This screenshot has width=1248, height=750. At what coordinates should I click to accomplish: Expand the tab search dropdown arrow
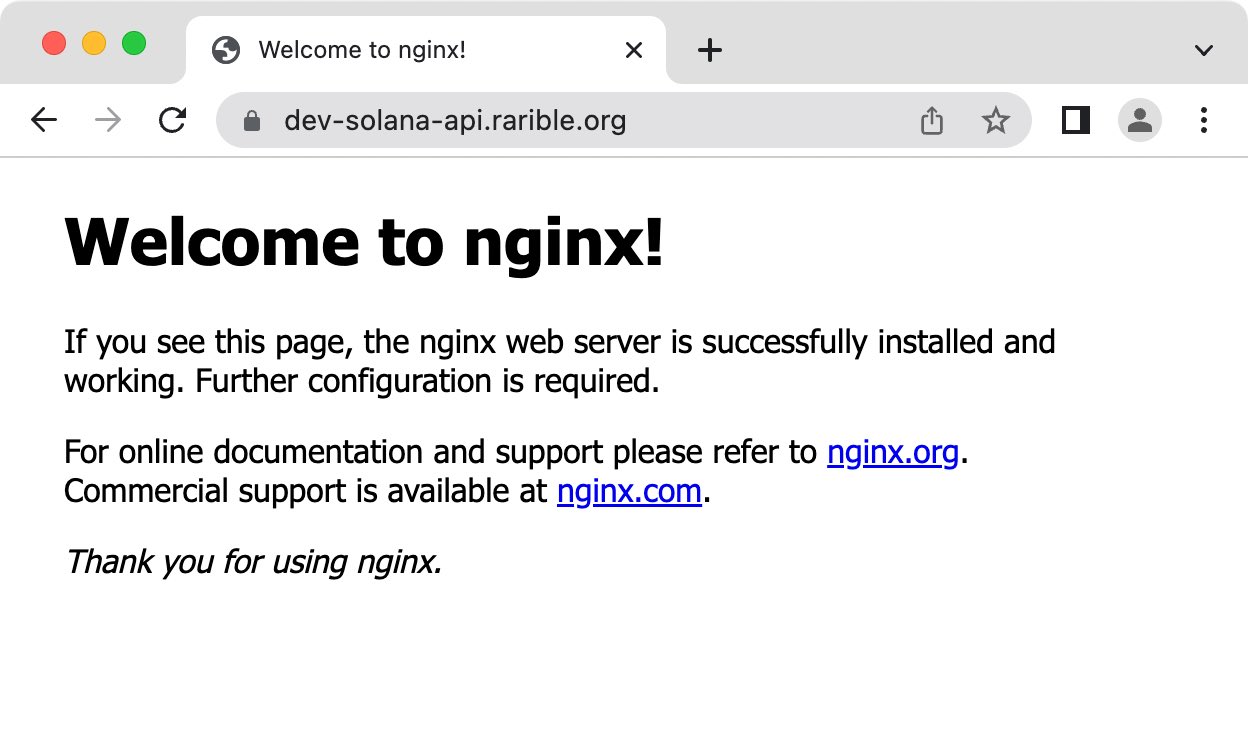coord(1204,50)
